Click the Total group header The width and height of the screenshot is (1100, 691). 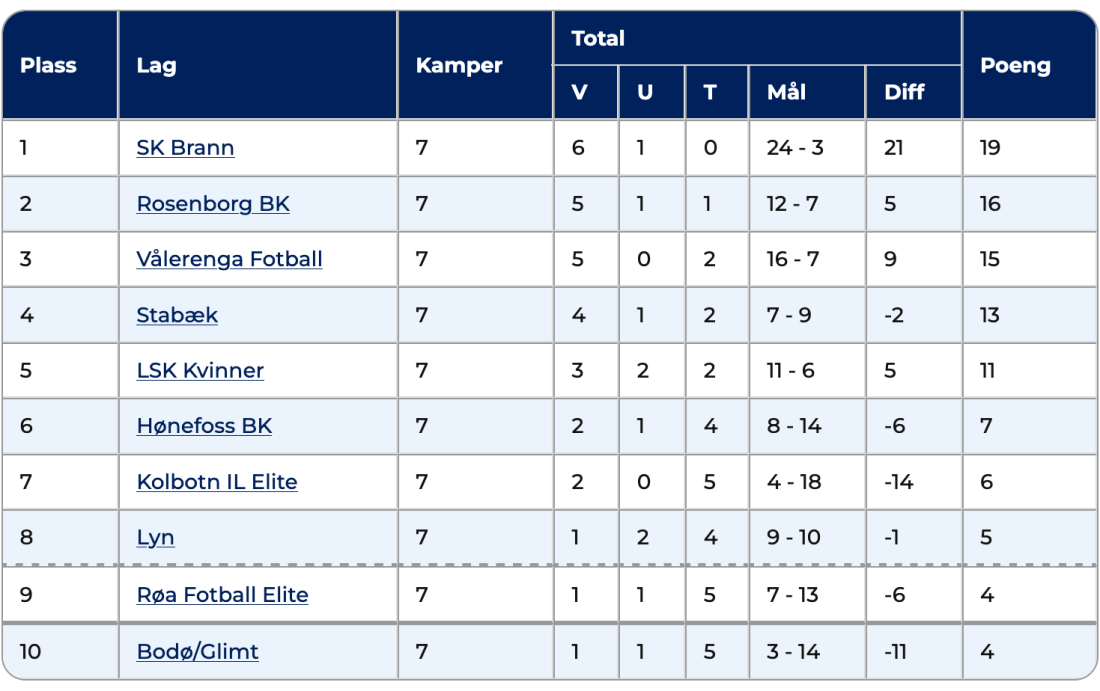(598, 39)
